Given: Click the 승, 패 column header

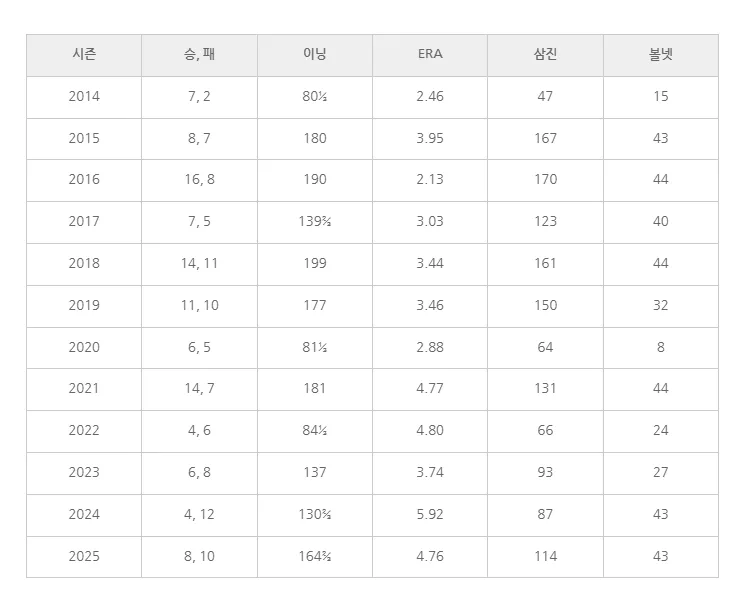Looking at the screenshot, I should pos(199,55).
